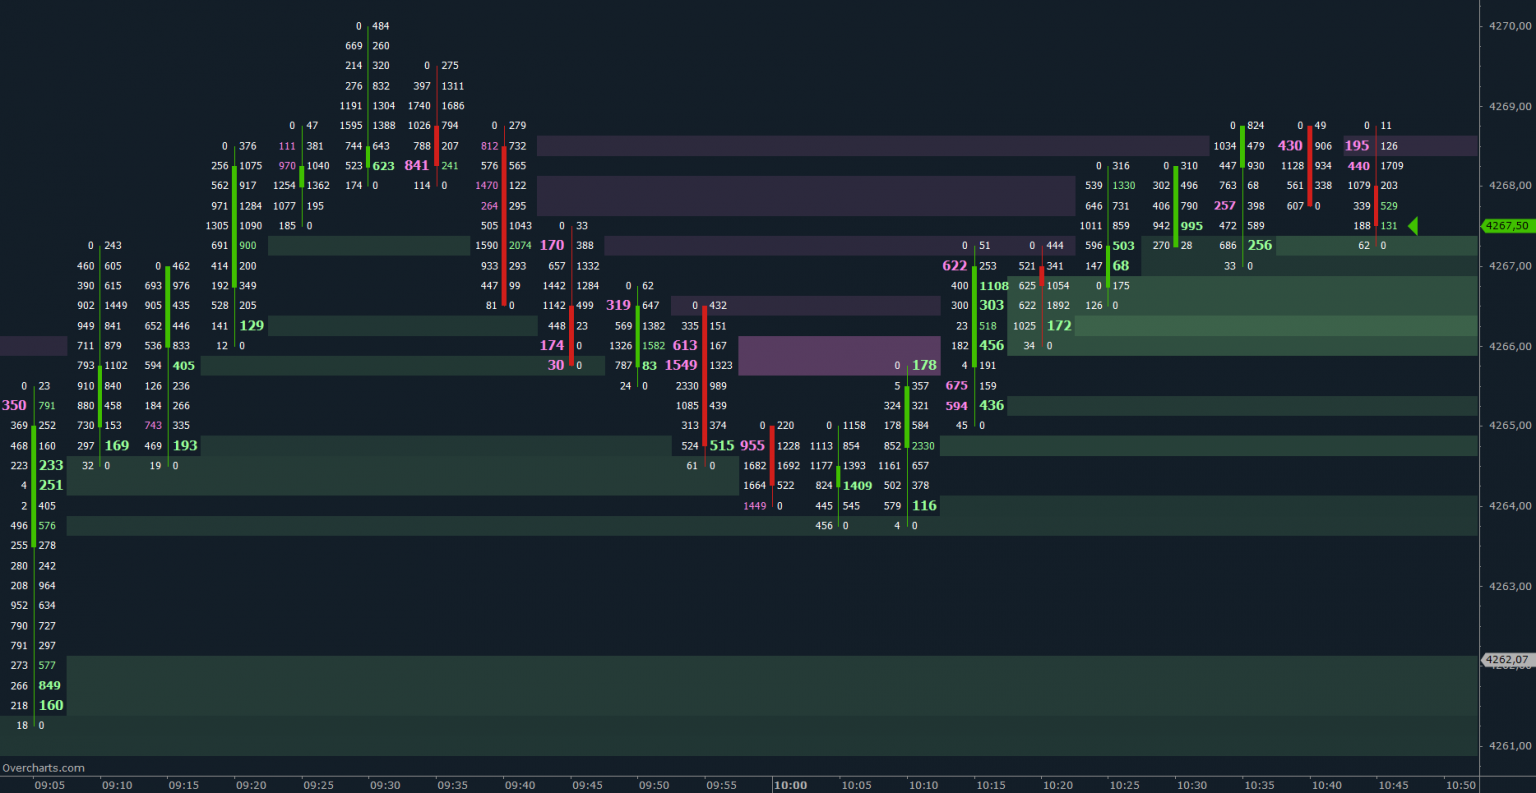Click the highlighted 1549 value near 09:50
Image resolution: width=1536 pixels, height=793 pixels.
coord(681,365)
